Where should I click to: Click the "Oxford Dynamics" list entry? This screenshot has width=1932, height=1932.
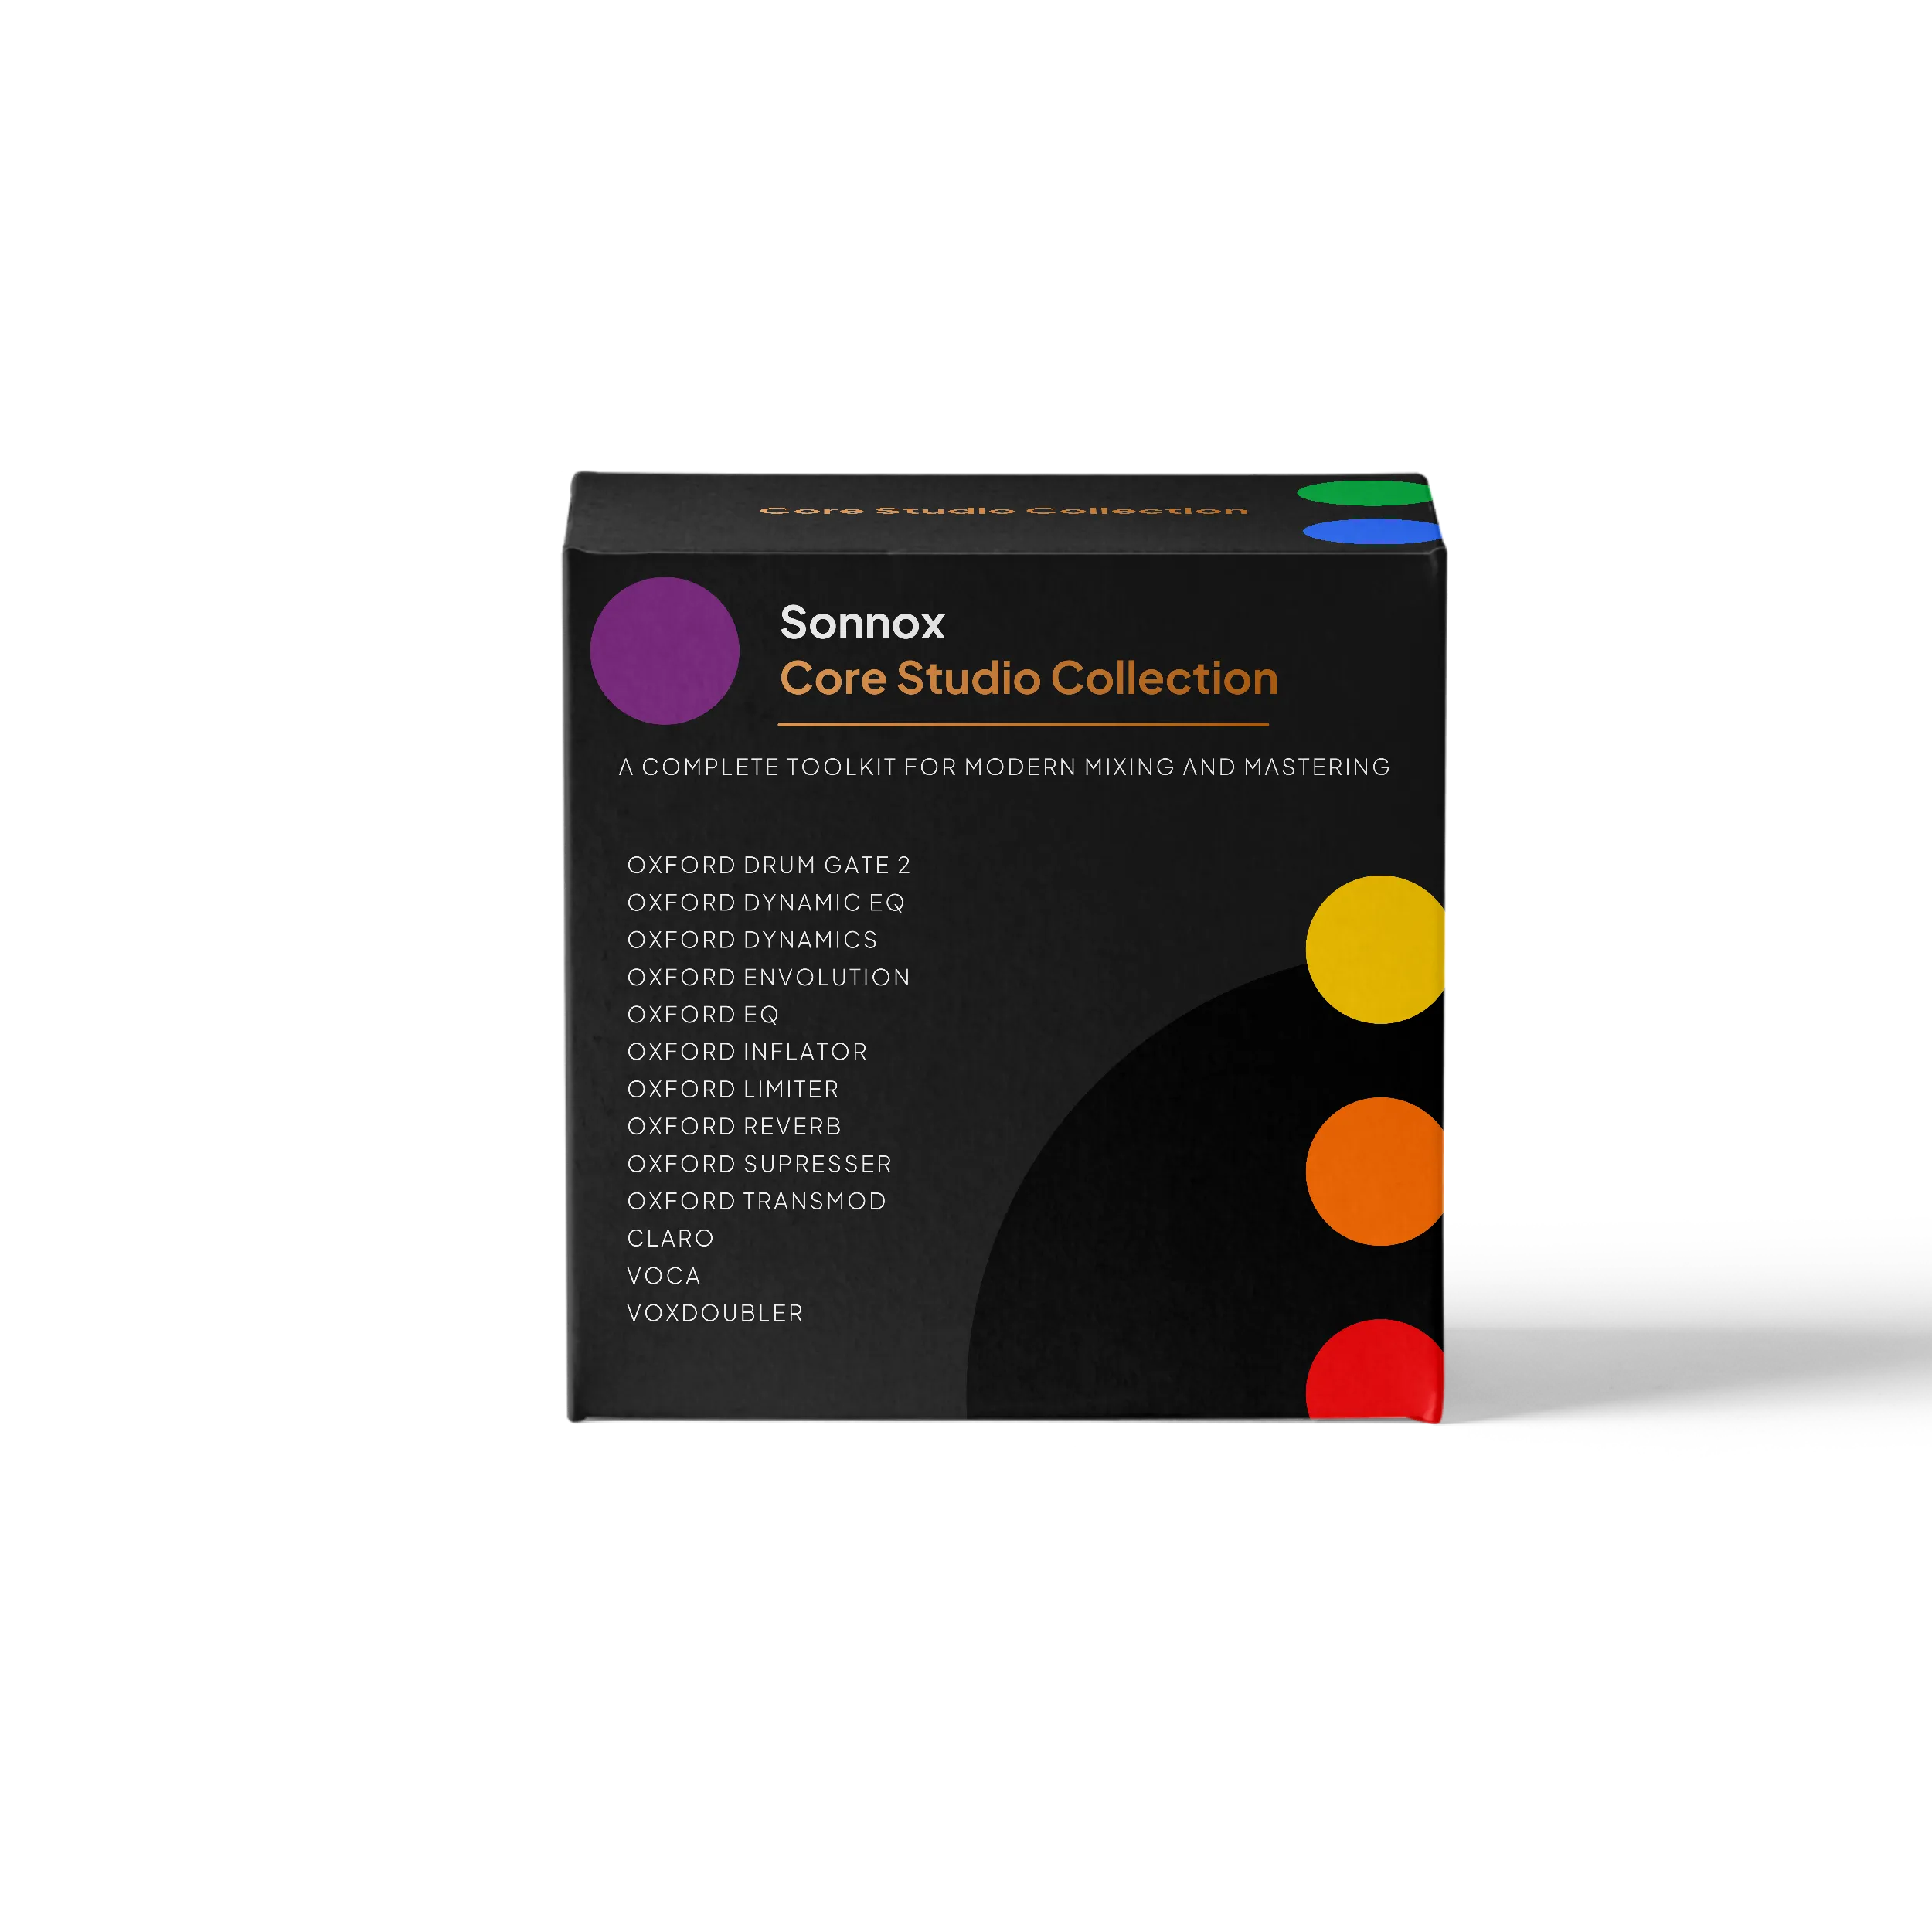752,940
